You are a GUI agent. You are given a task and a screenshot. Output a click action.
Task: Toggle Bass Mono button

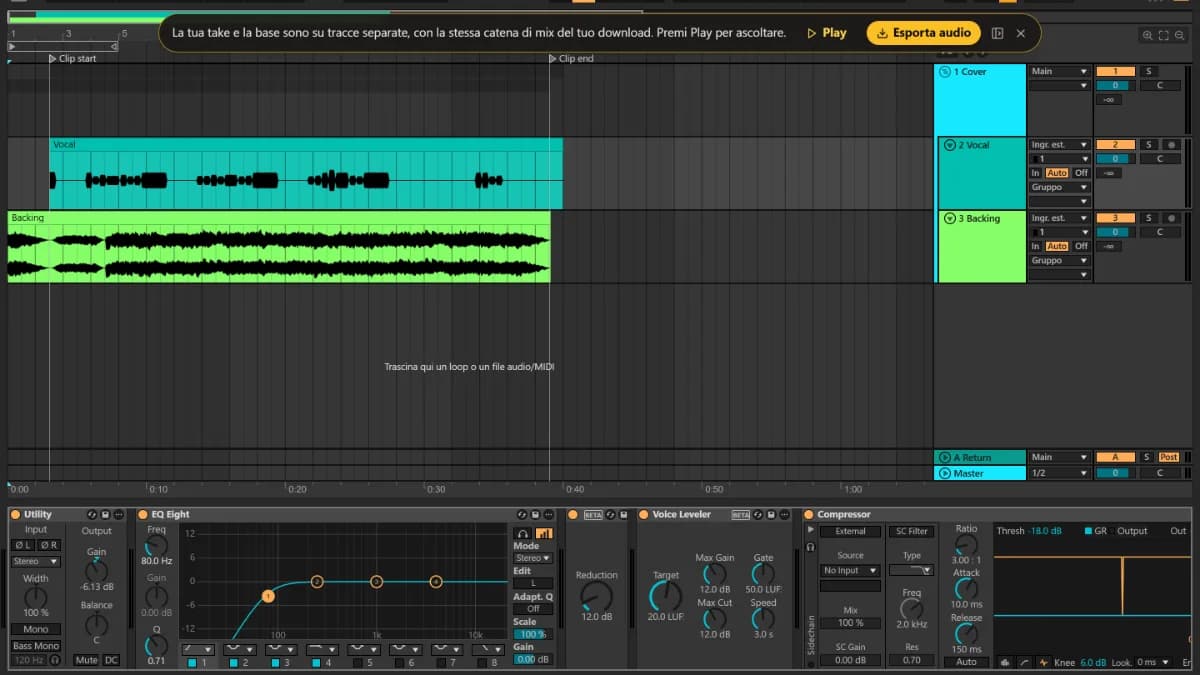point(36,646)
